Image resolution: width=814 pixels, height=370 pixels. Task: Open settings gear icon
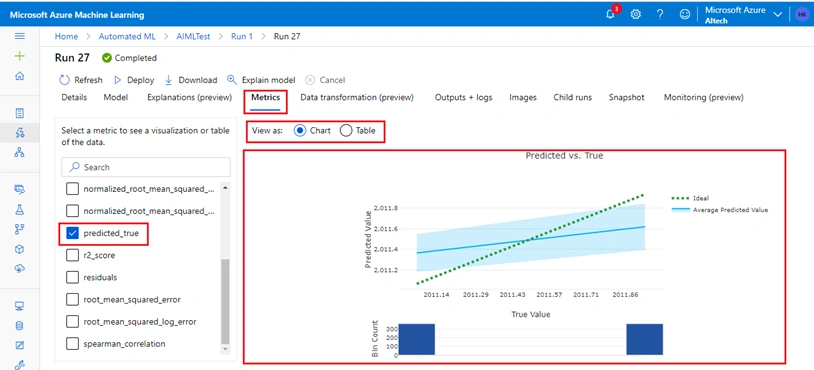coord(635,15)
